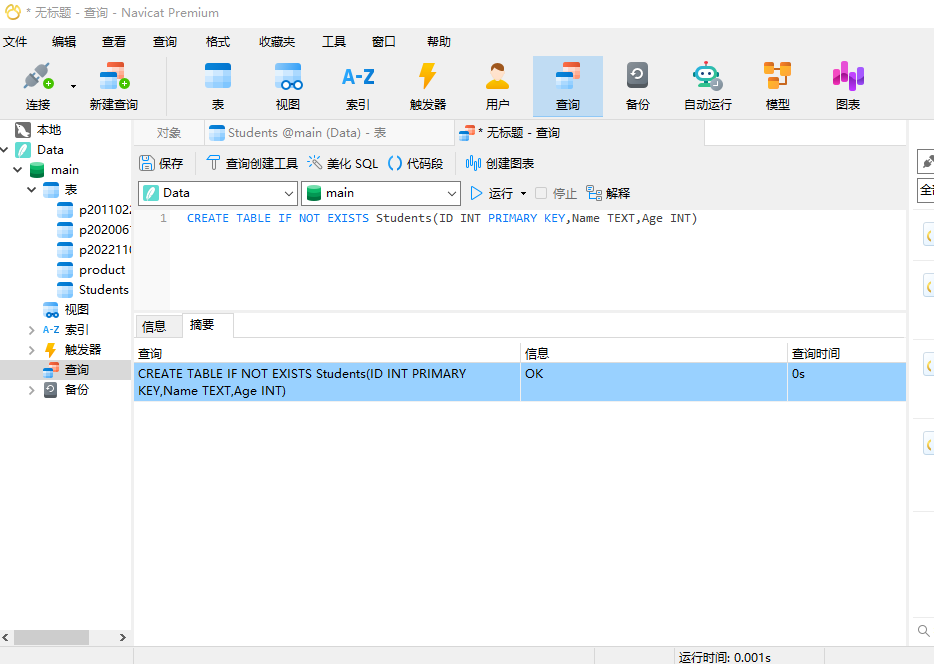
Task: Open the Chart (图表) toolbar icon
Action: [x=848, y=86]
